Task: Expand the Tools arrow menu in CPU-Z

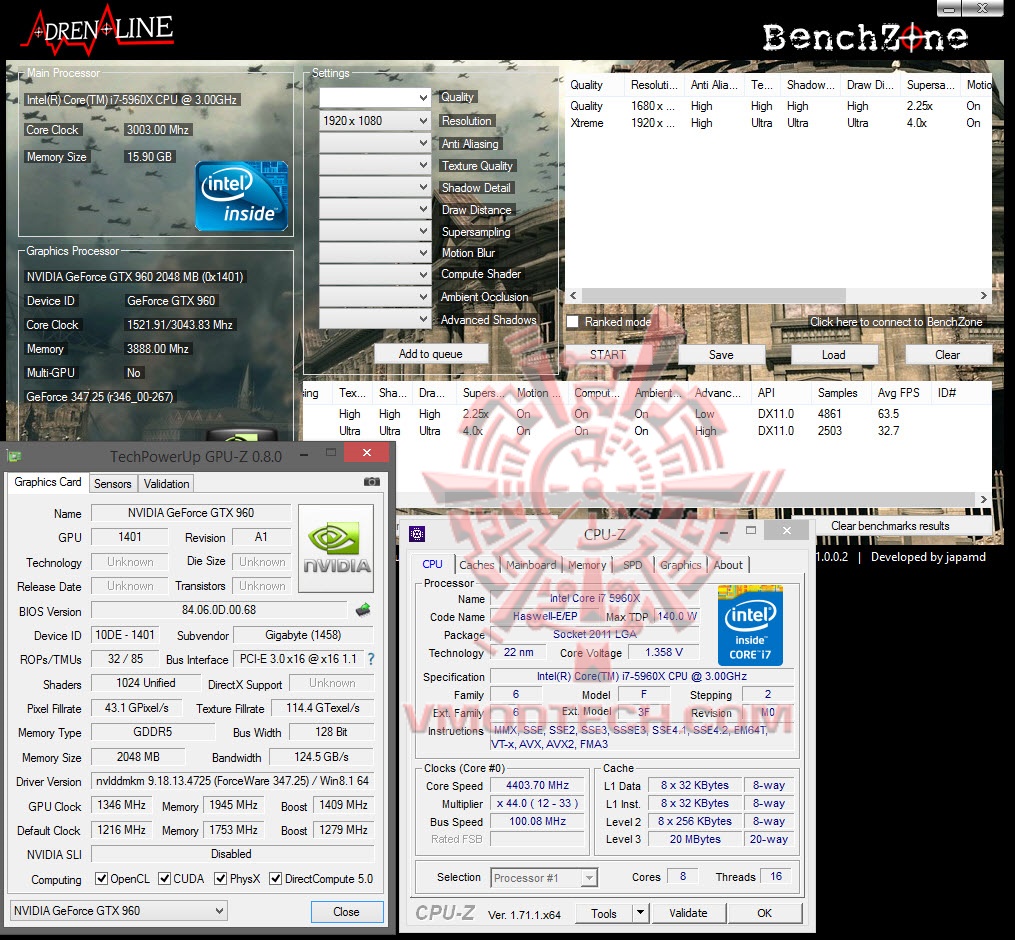Action: (x=640, y=913)
